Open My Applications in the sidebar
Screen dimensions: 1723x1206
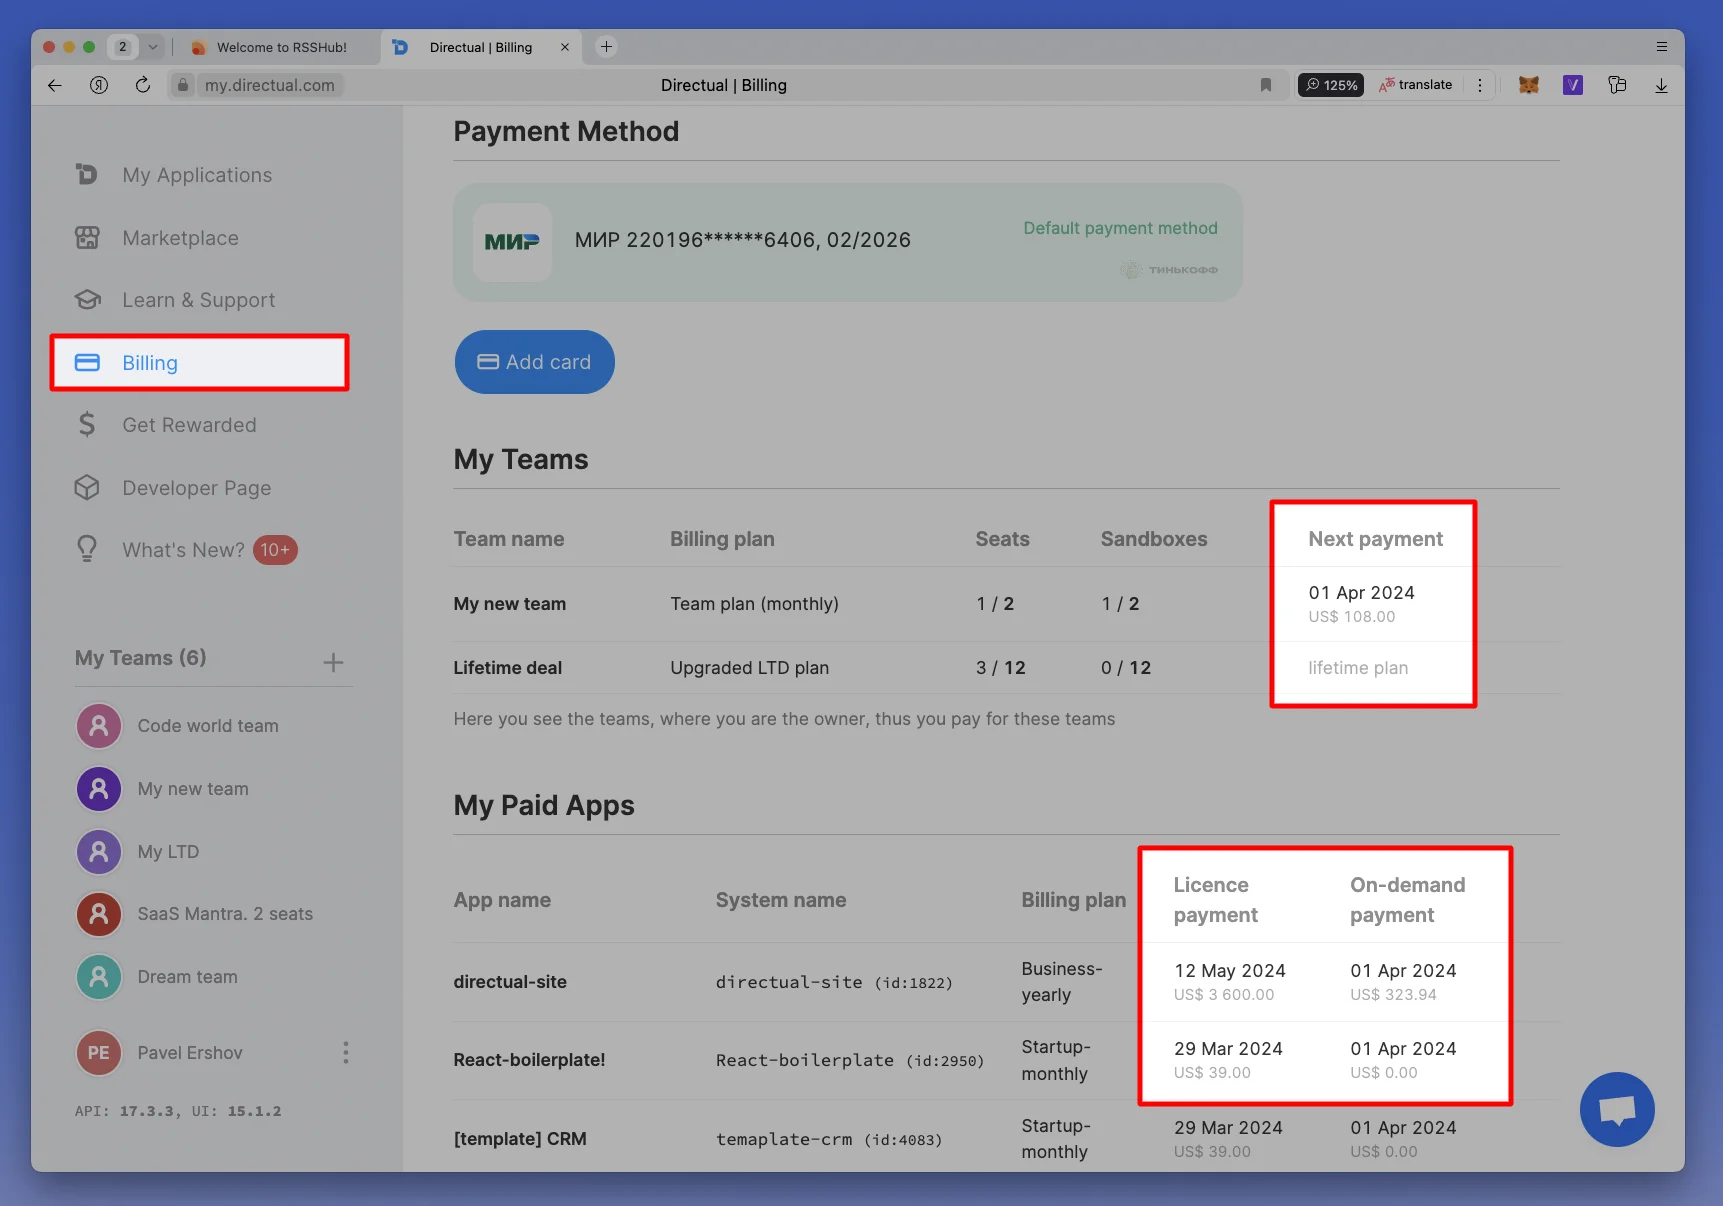click(x=197, y=175)
